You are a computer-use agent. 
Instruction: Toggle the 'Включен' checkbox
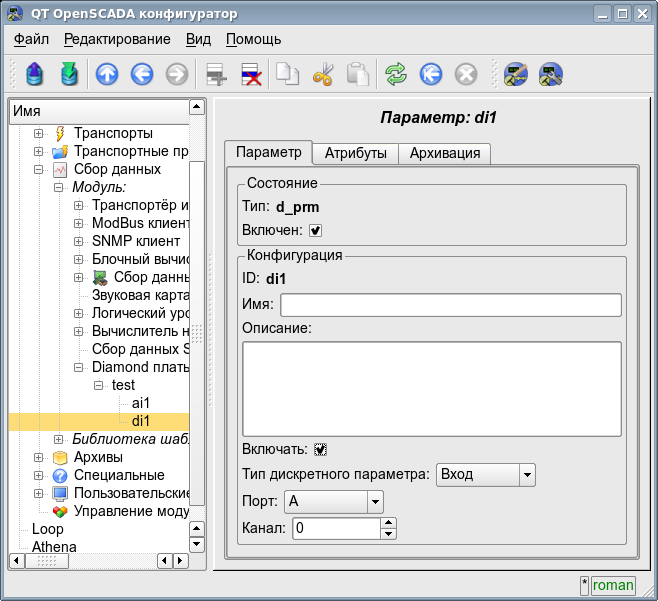tap(315, 230)
